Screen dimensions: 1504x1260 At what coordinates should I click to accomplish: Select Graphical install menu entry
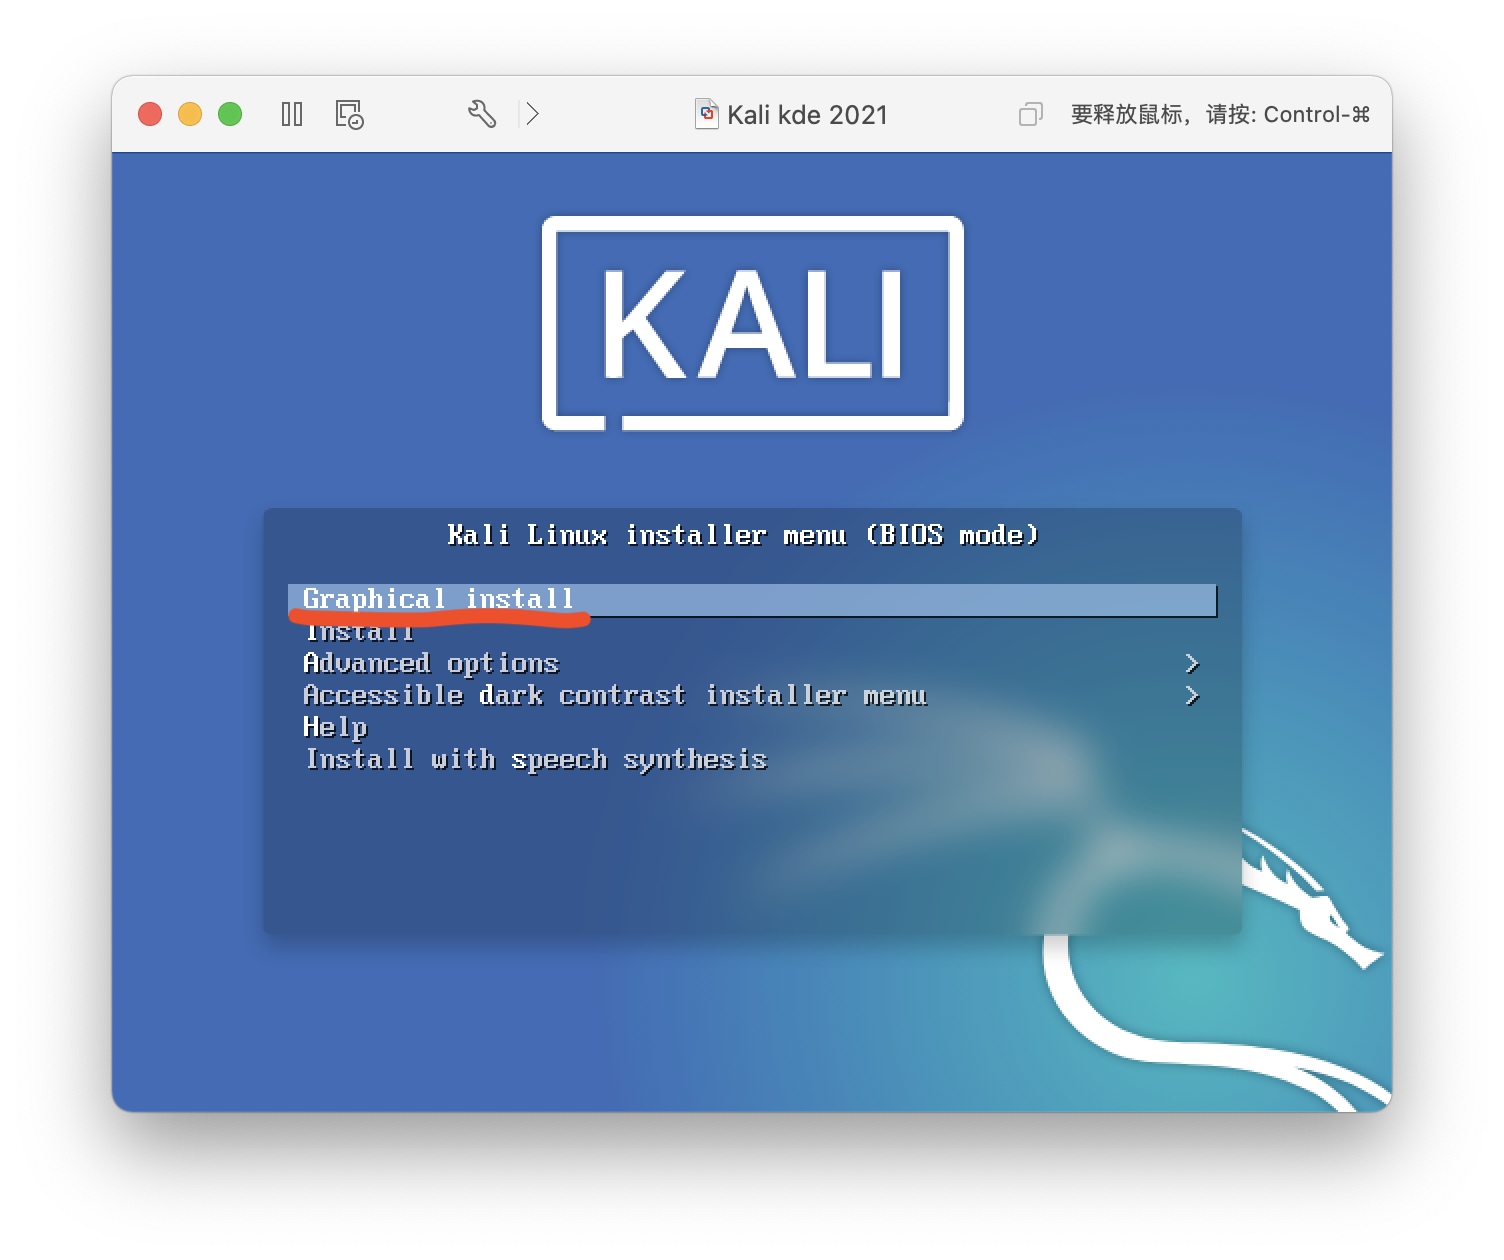(752, 600)
